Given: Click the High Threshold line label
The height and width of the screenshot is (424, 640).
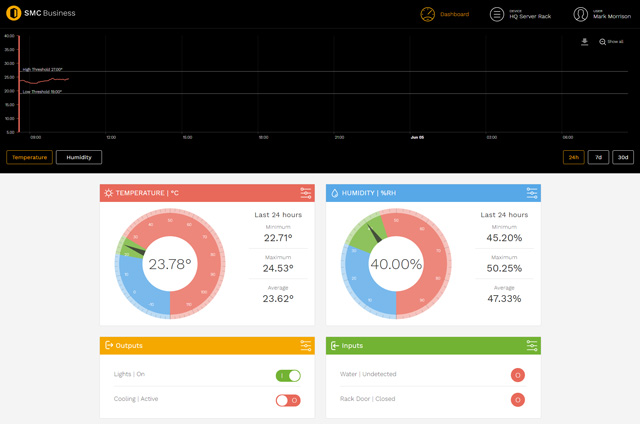Looking at the screenshot, I should point(42,69).
